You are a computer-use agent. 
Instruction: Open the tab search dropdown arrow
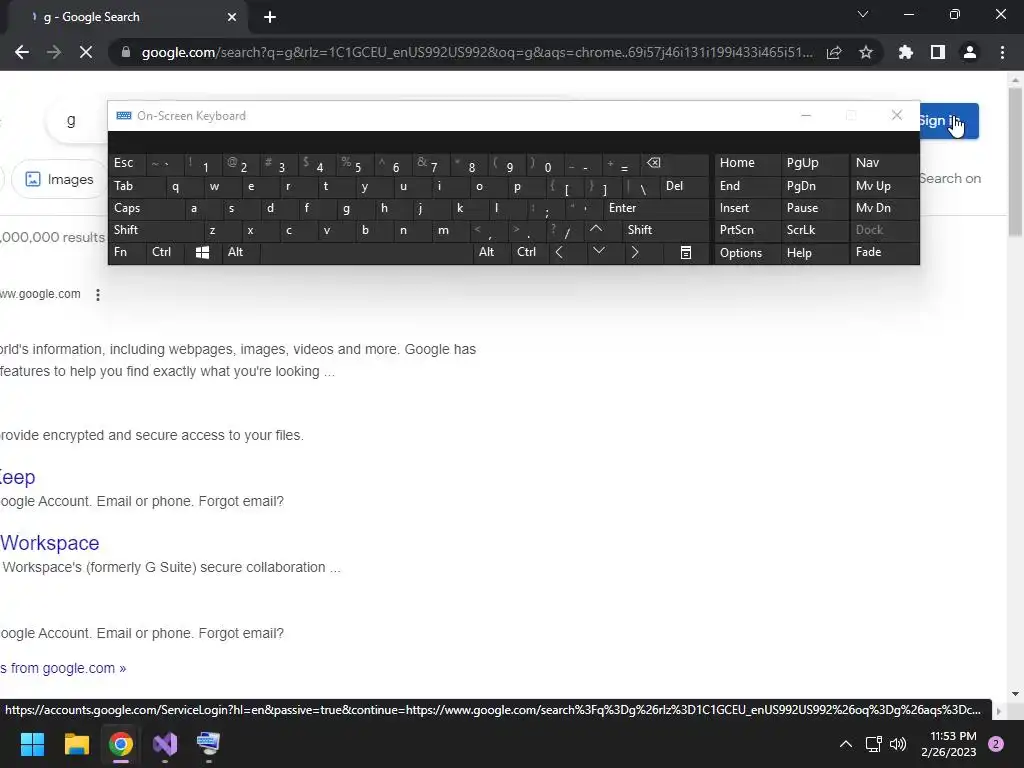863,14
